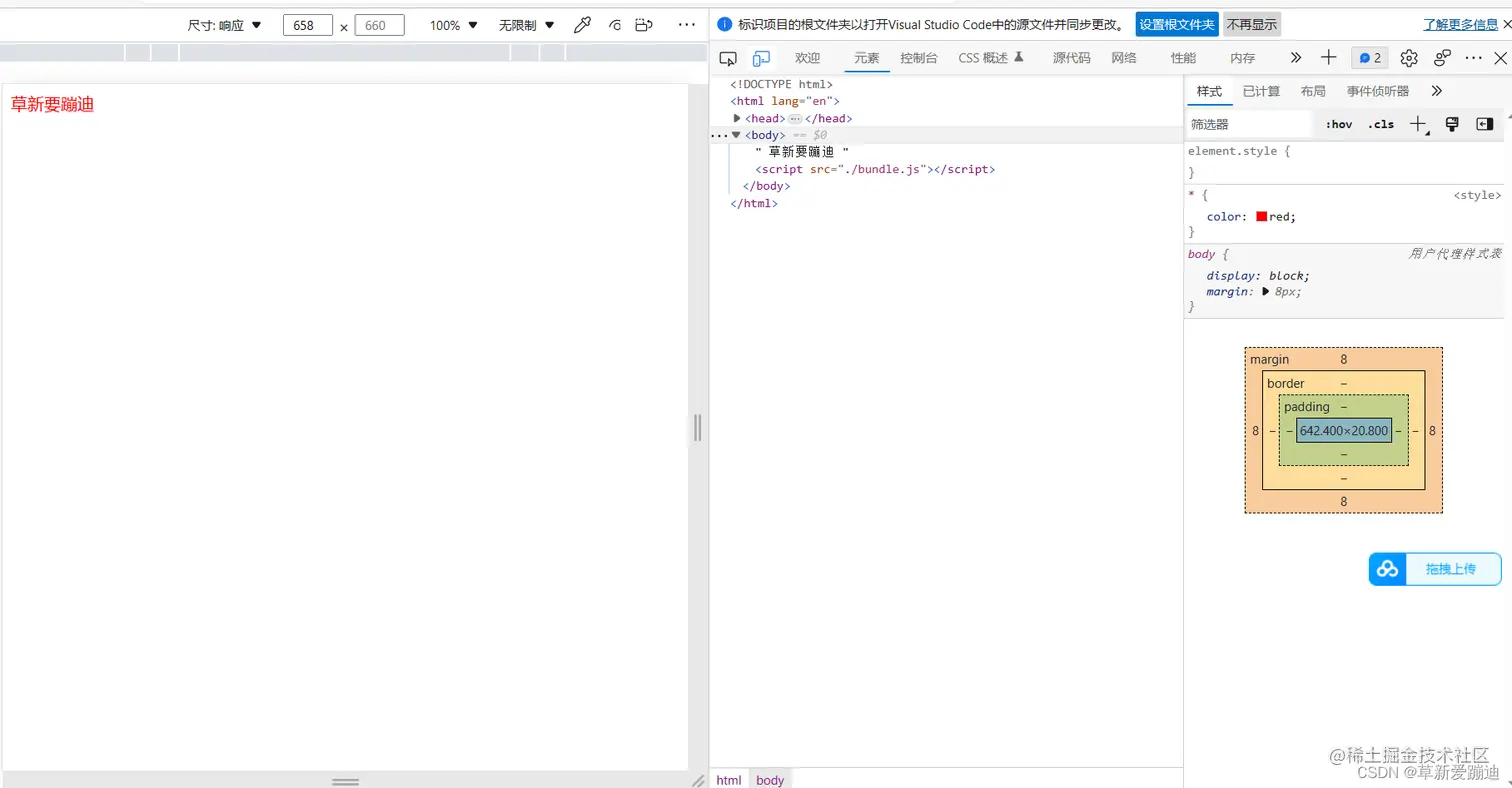Expand more tabs chevron in Styles pane
Screen dimensions: 1512x788
(x=1437, y=91)
